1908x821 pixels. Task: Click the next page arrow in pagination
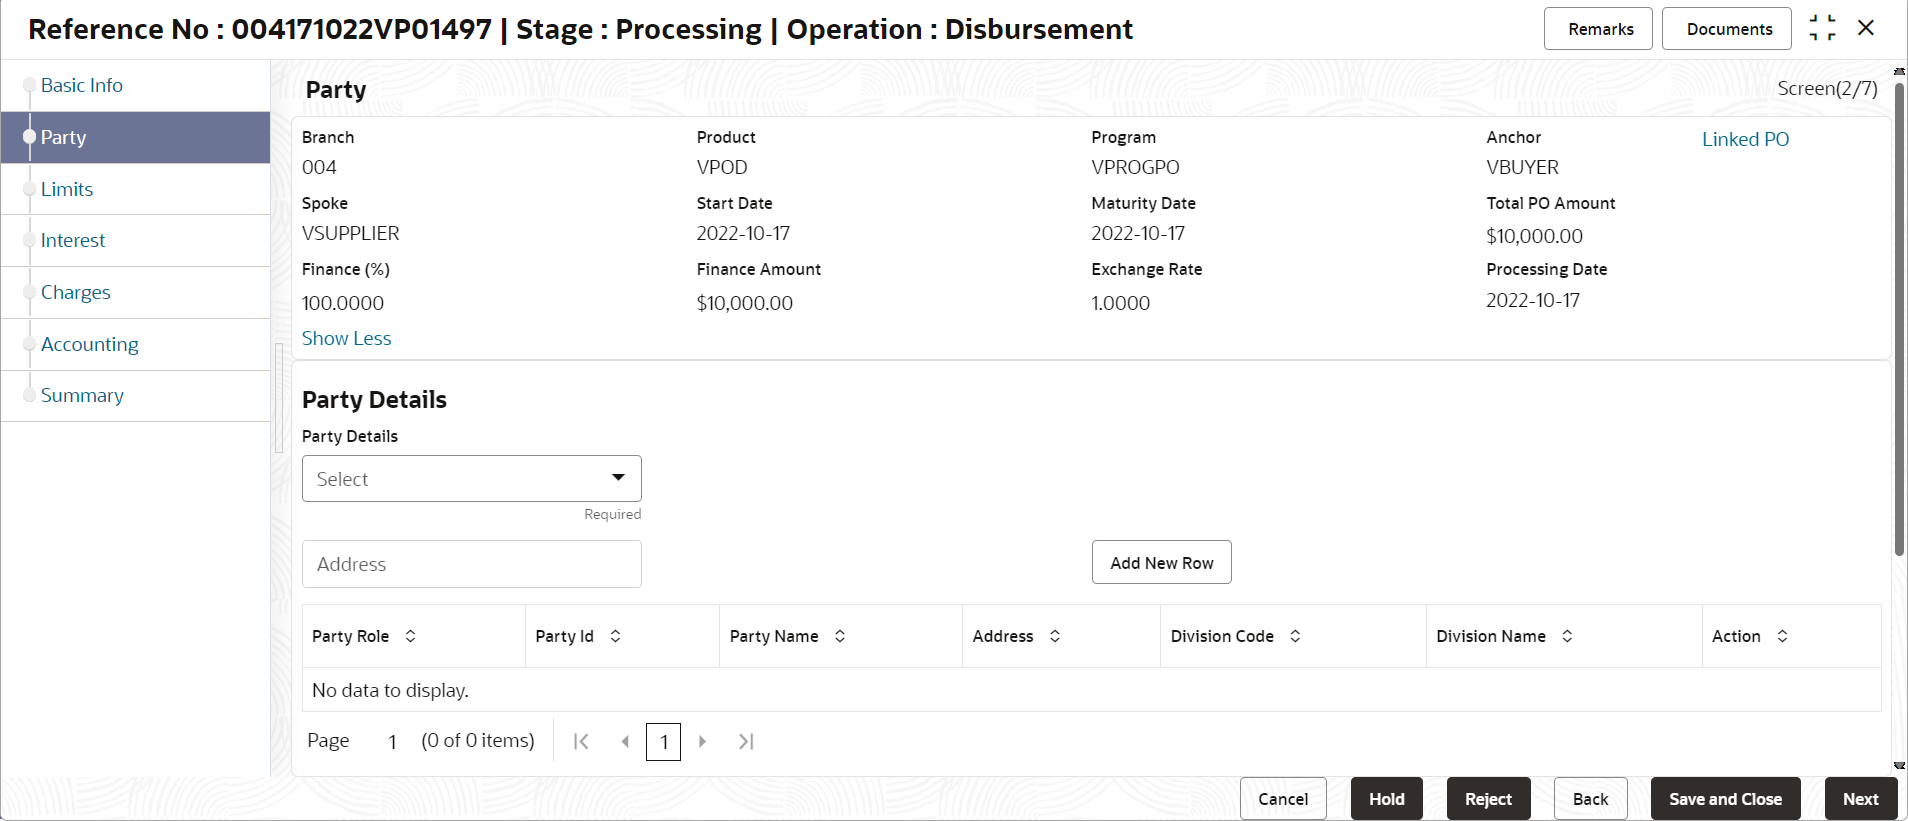coord(702,741)
